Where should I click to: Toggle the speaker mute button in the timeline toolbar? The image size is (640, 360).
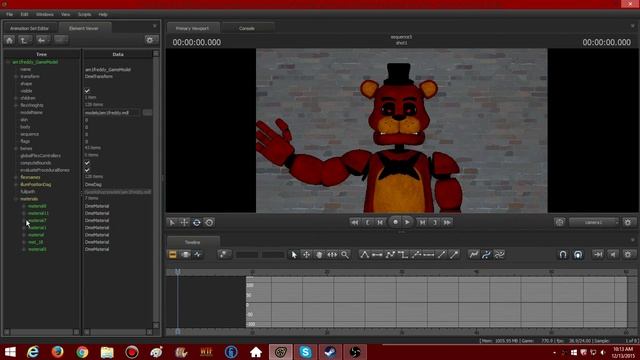click(x=613, y=255)
